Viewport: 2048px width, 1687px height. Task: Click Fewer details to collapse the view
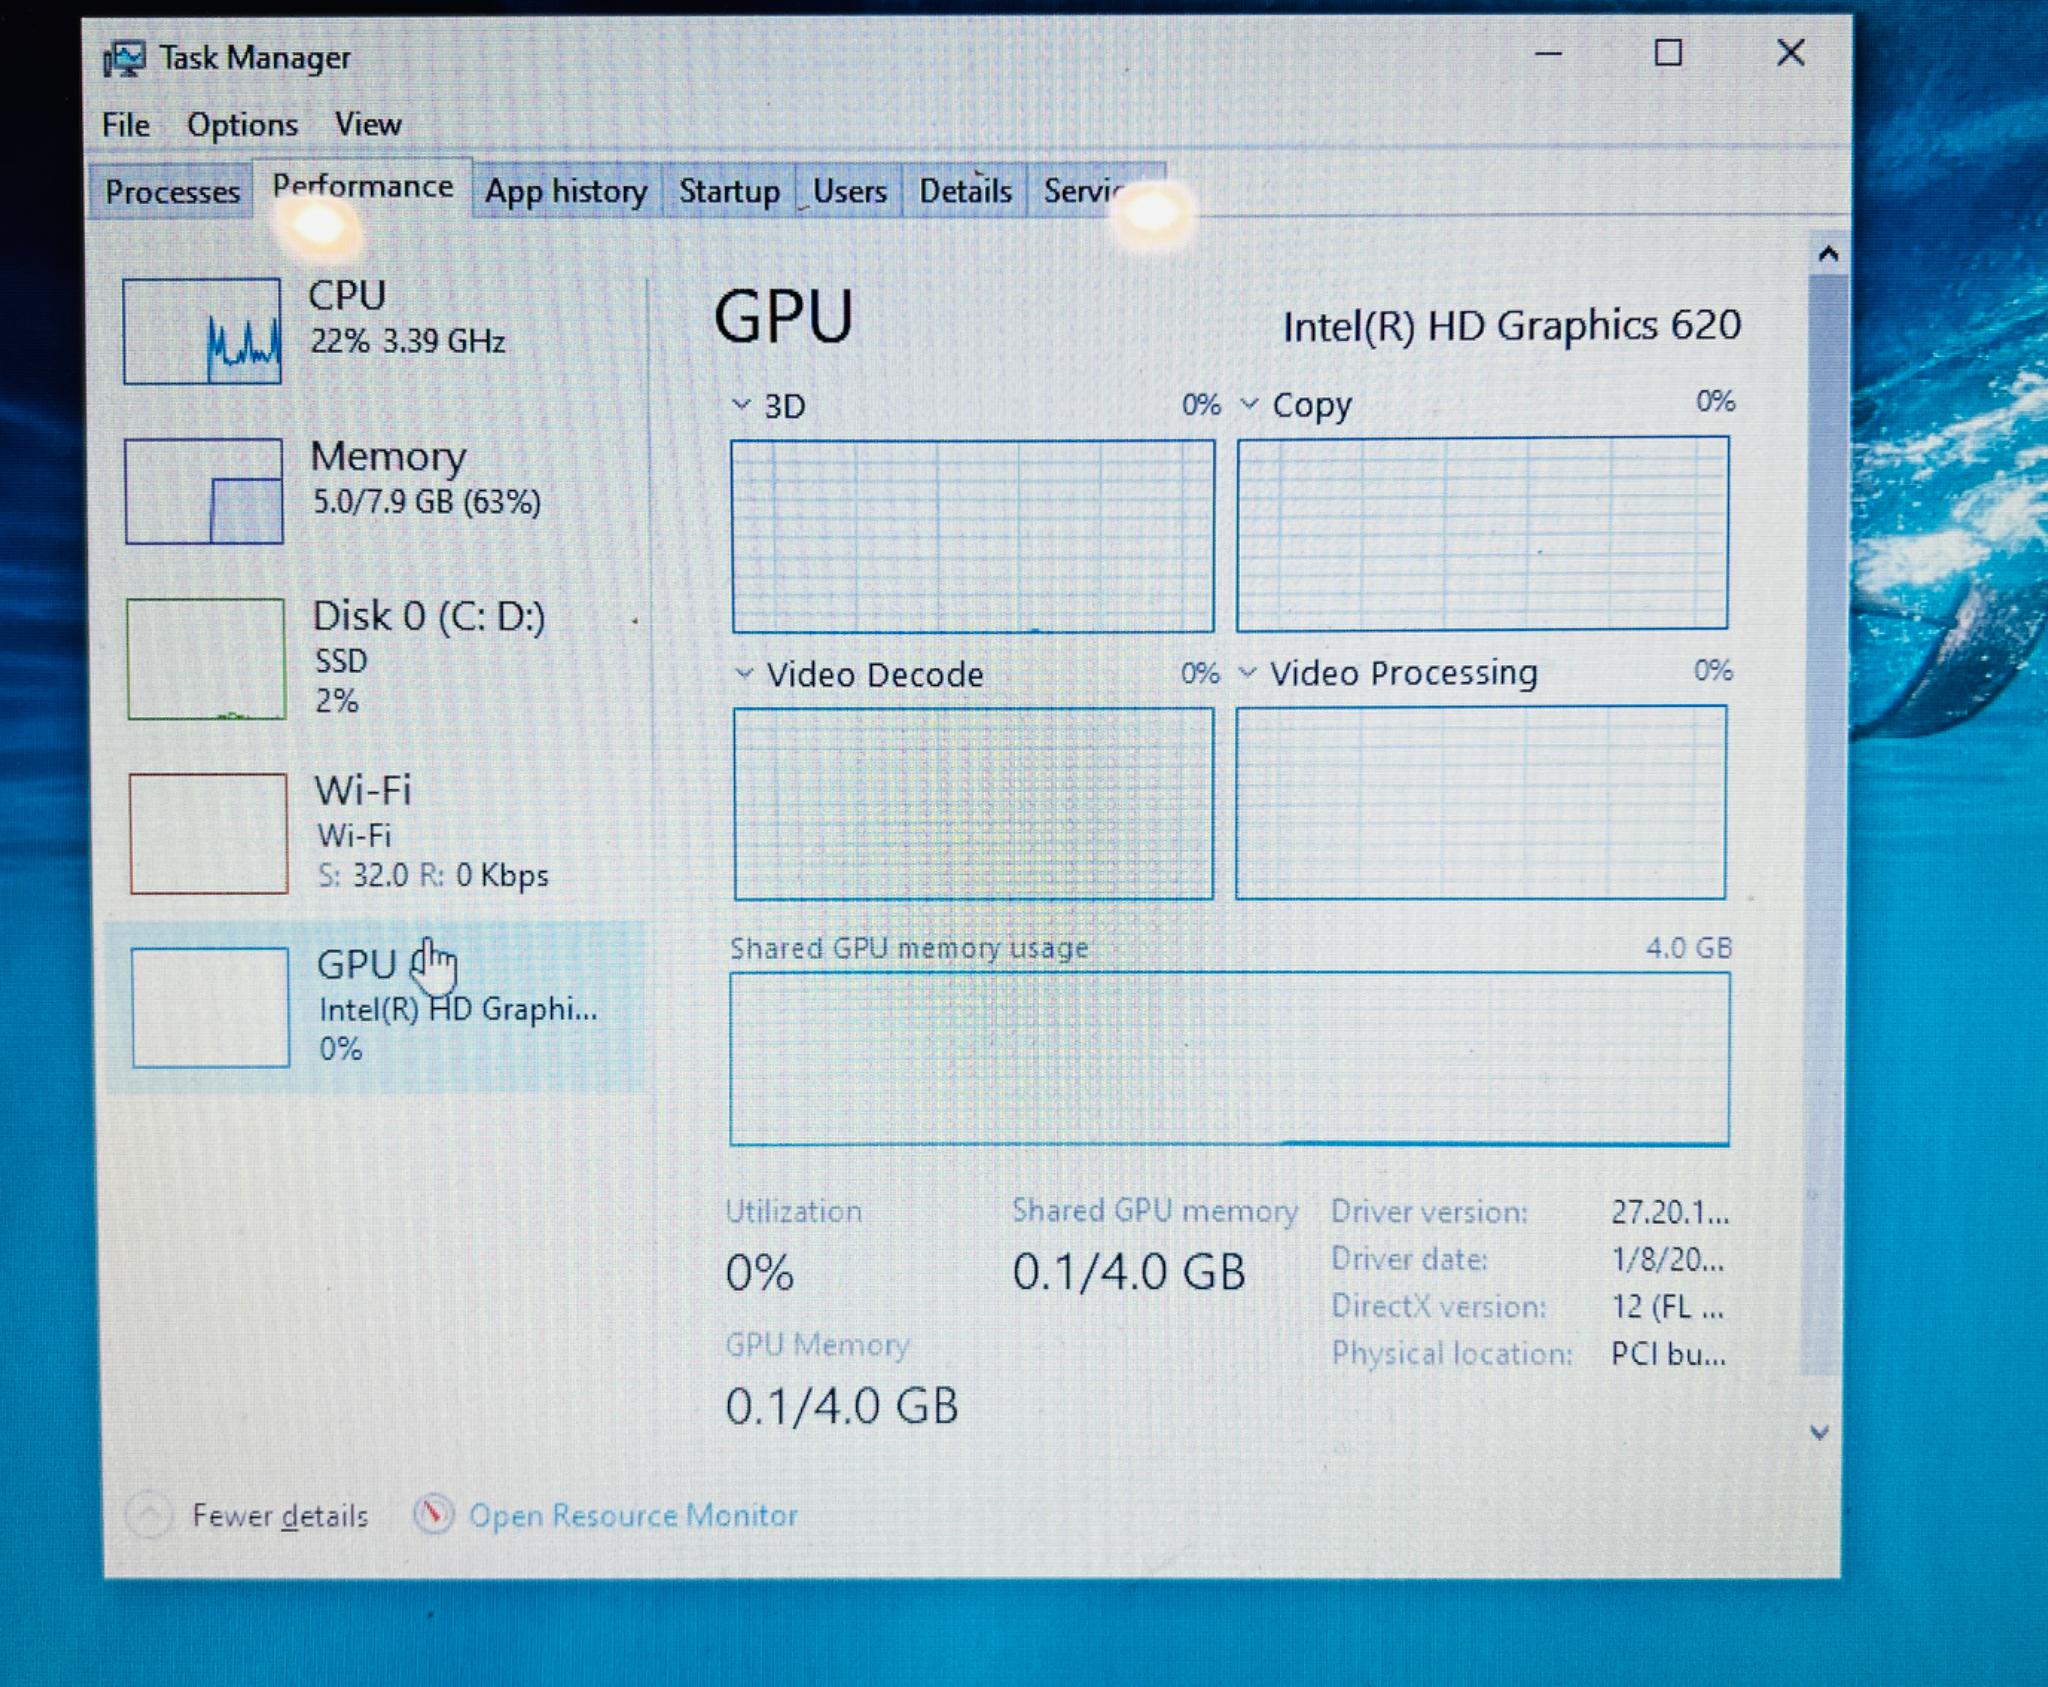(281, 1514)
